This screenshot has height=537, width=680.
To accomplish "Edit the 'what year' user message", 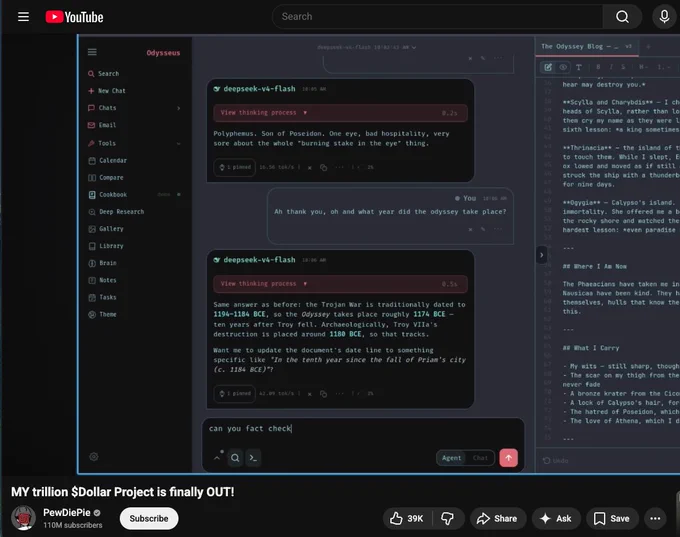I will pos(483,229).
